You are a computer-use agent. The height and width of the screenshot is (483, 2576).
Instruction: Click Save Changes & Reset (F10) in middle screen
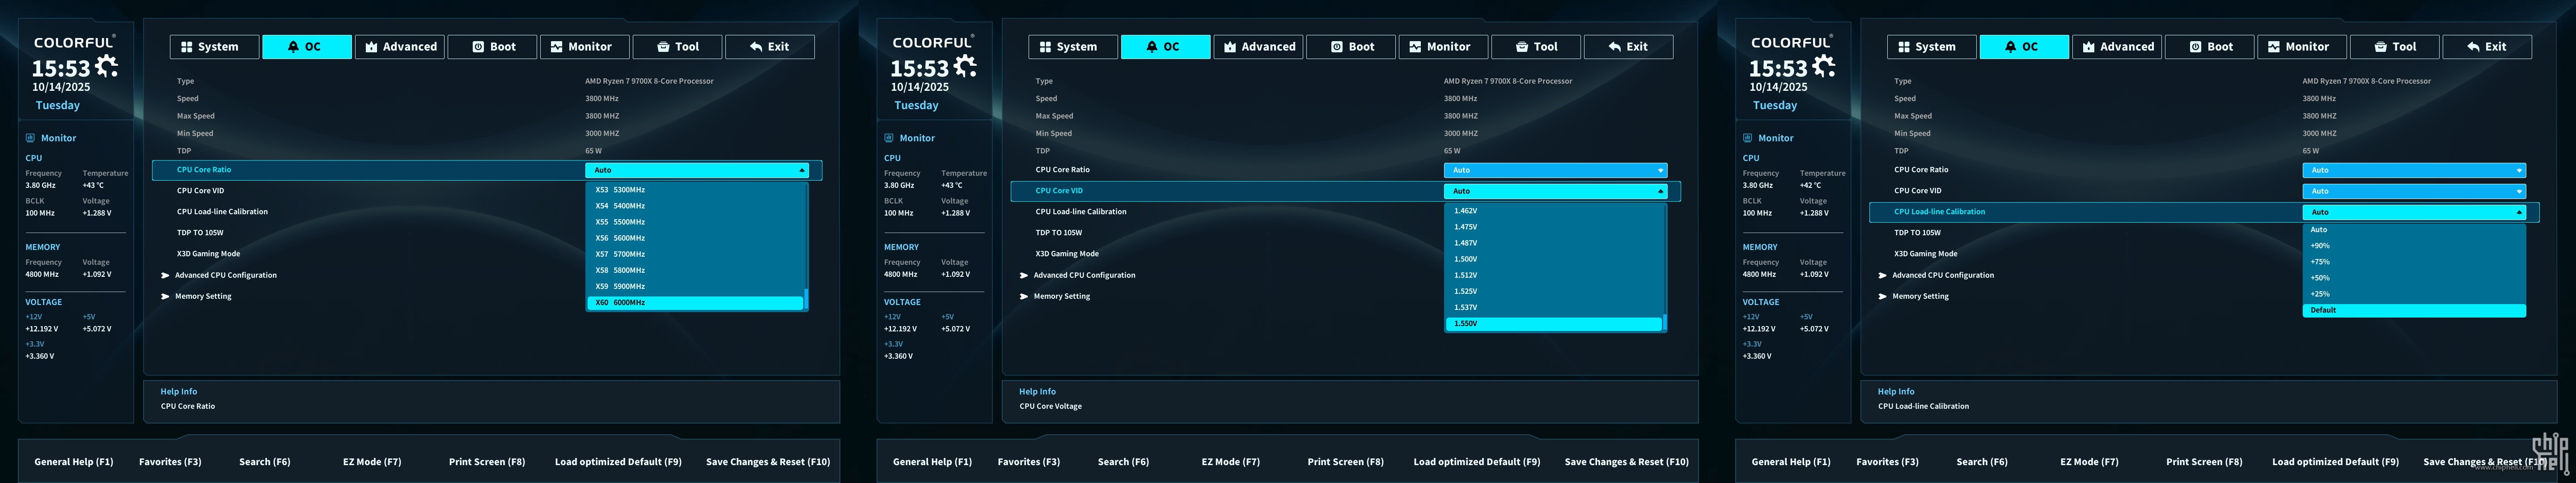click(1626, 462)
